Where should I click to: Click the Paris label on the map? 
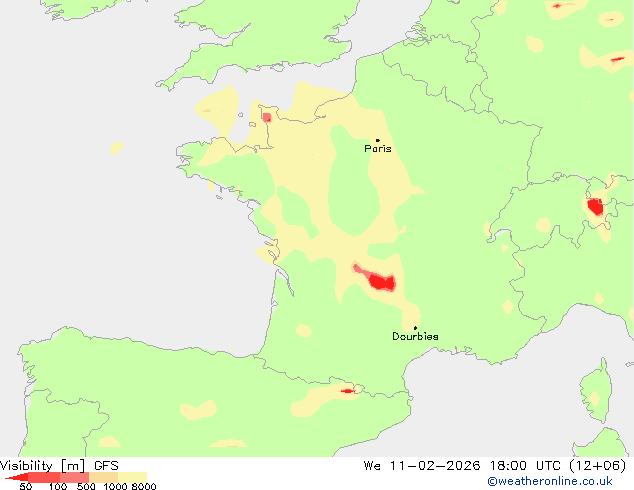coord(378,149)
